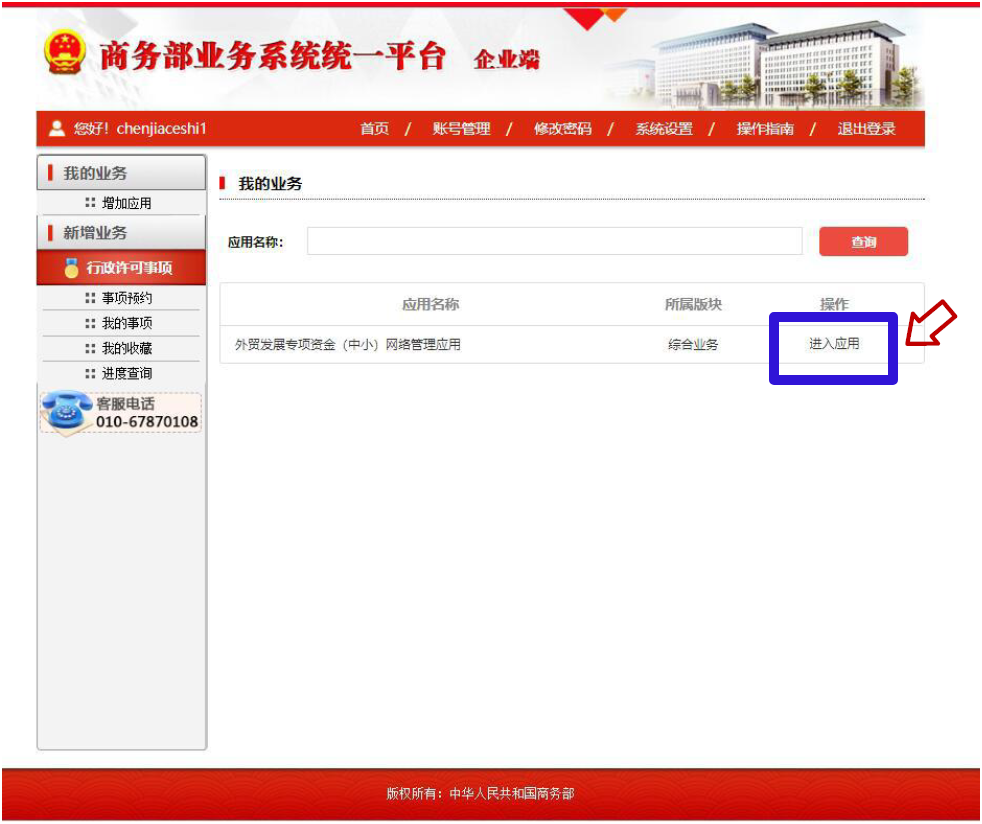
Task: Open 事项预约 in the sidebar
Action: [x=127, y=298]
